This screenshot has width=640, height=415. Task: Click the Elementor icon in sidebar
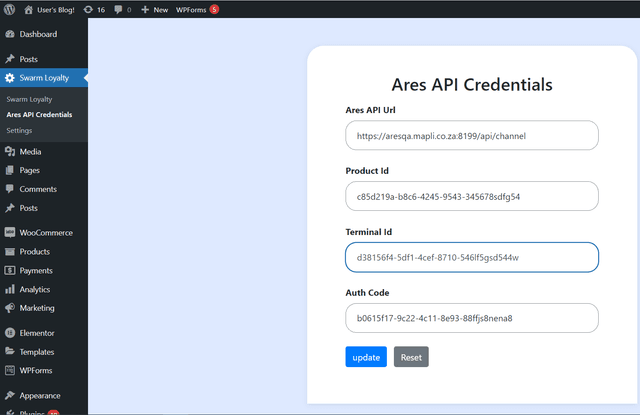[x=10, y=333]
